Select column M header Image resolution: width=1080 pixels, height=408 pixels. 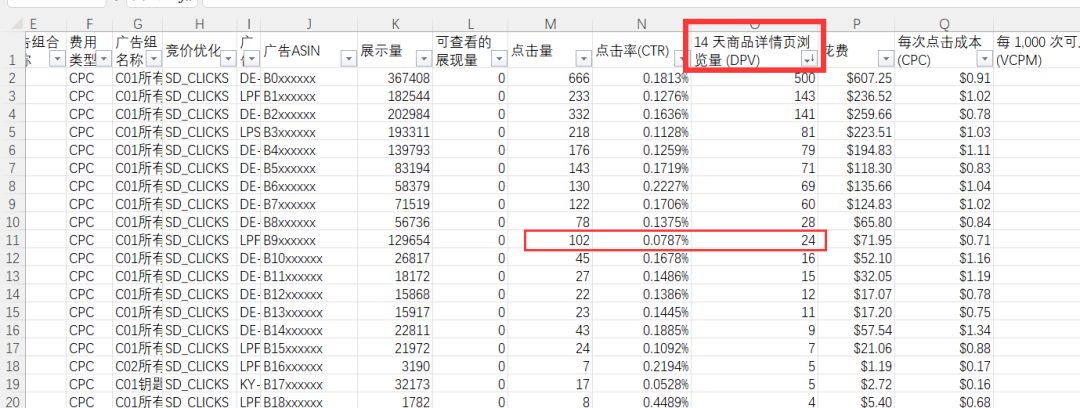pos(550,25)
